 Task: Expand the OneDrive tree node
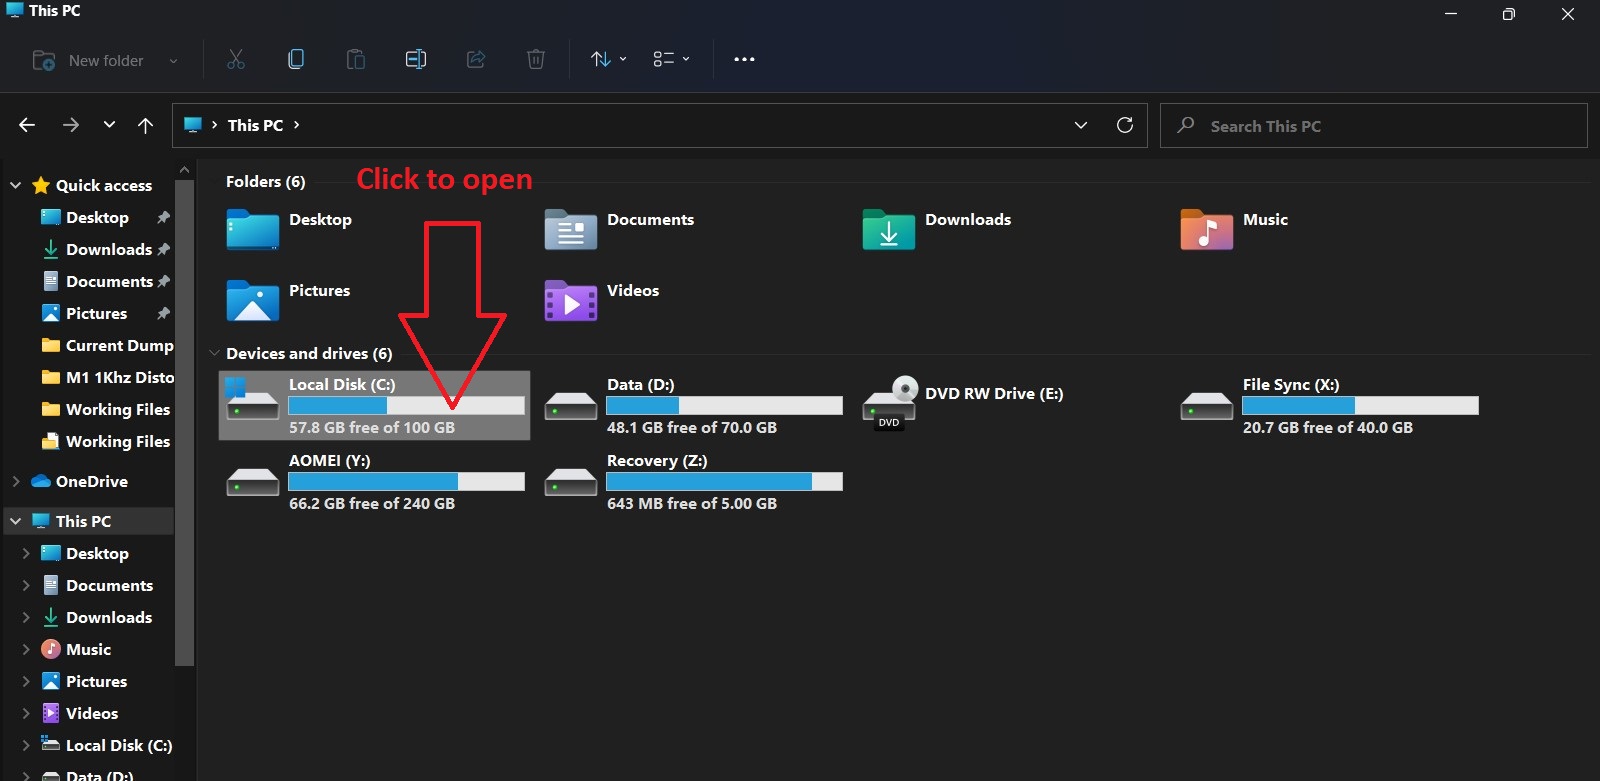click(15, 481)
